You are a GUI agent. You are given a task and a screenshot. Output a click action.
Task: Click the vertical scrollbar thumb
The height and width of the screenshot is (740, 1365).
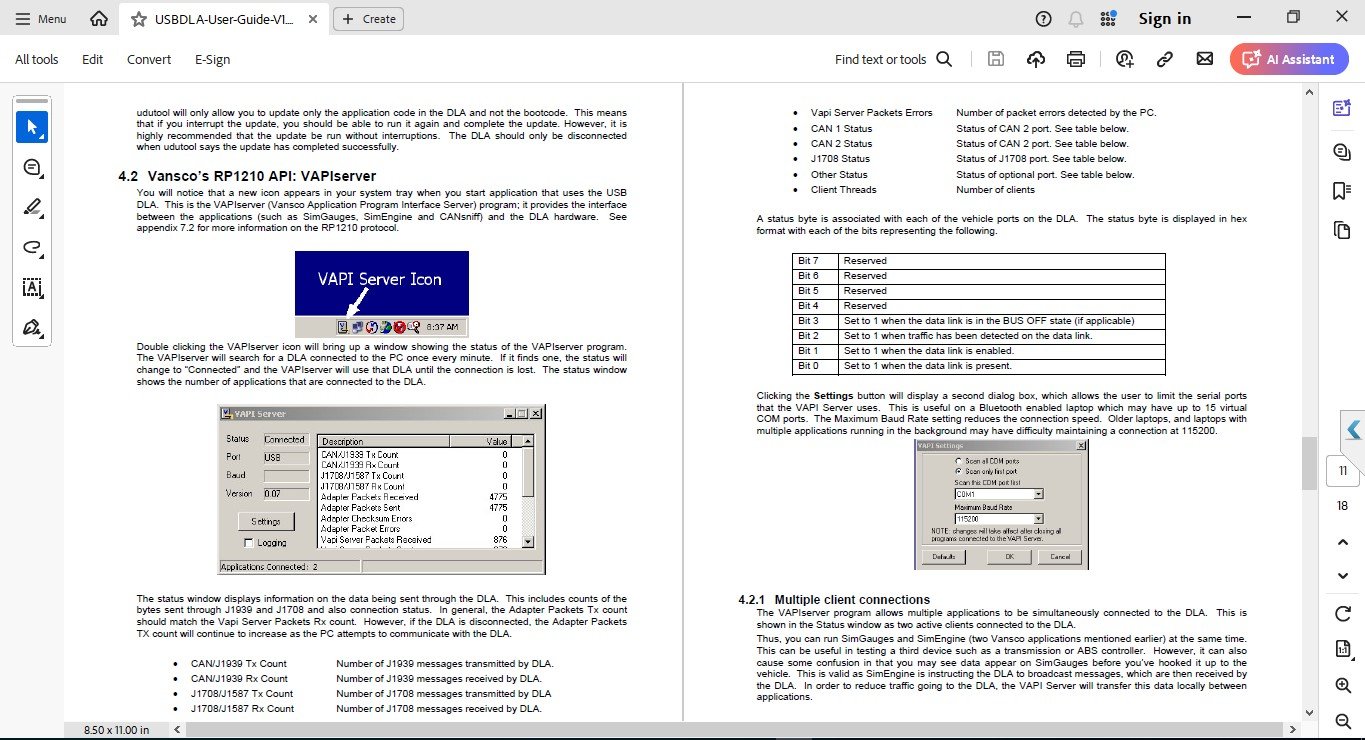click(1309, 462)
